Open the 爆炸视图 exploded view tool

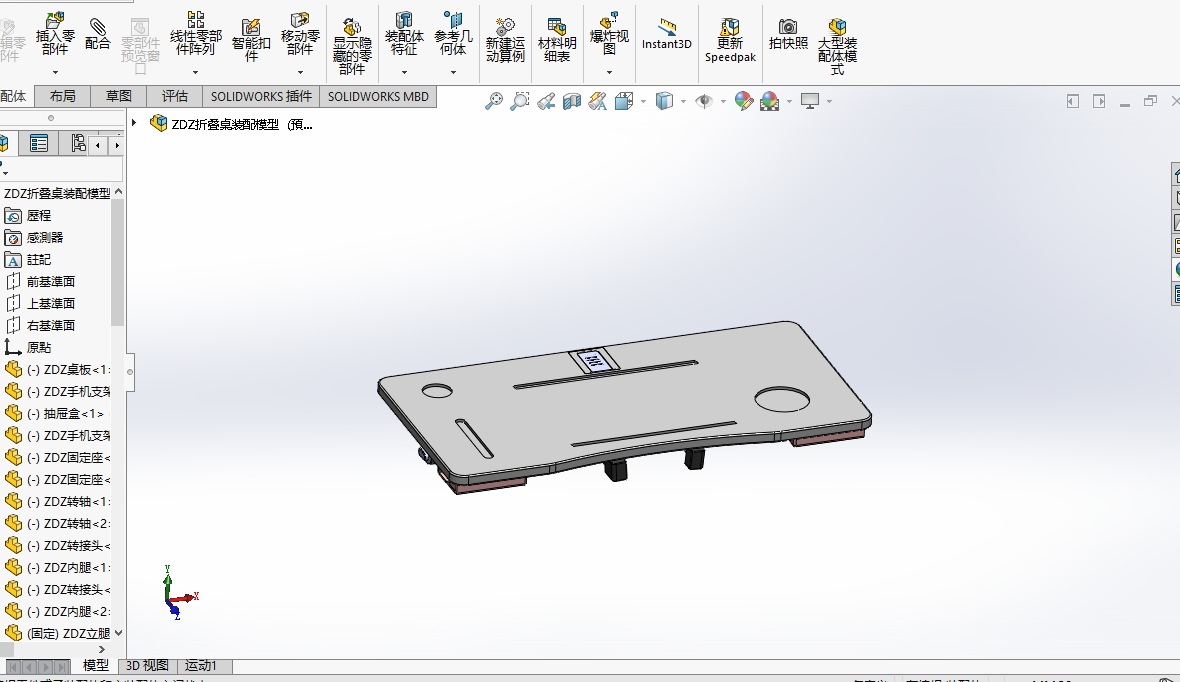coord(609,34)
